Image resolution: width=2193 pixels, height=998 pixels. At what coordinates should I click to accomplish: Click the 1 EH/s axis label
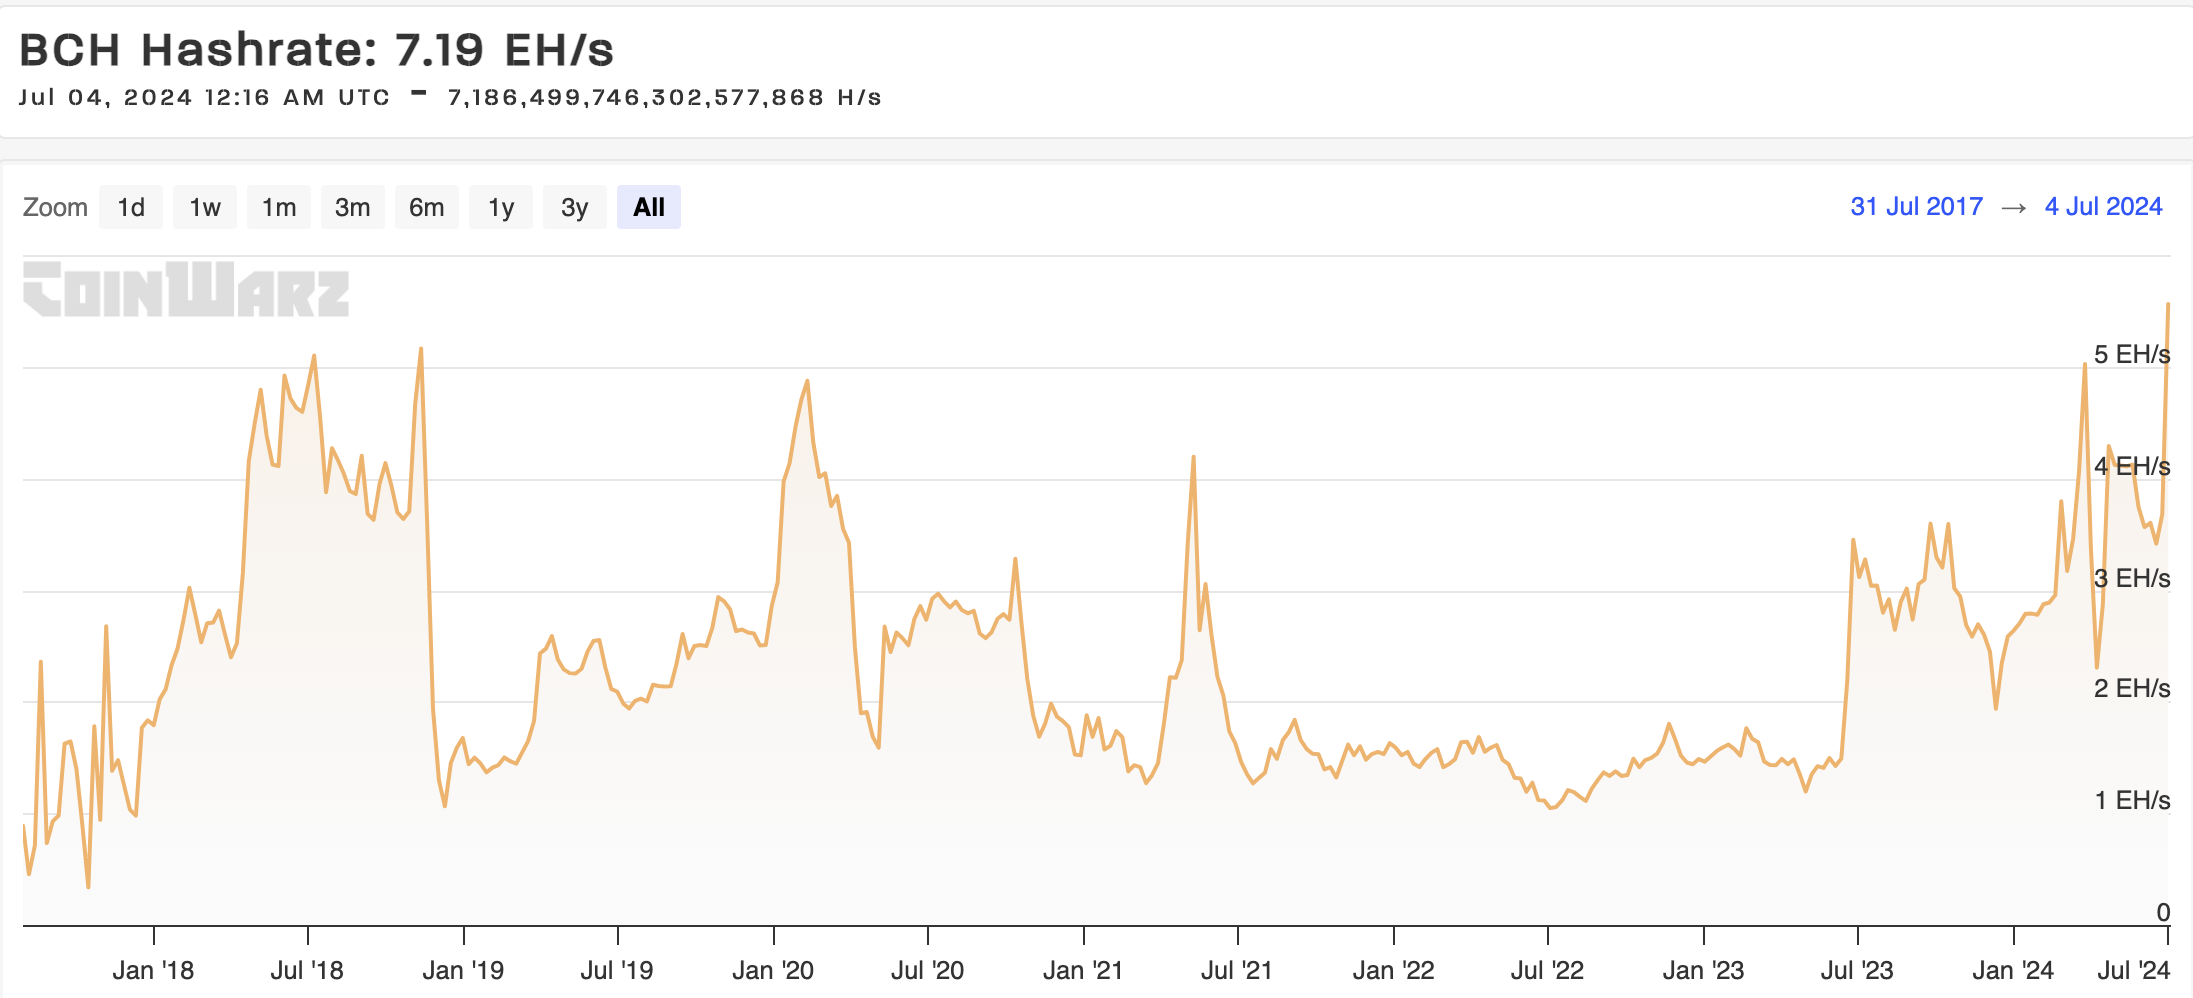2132,800
